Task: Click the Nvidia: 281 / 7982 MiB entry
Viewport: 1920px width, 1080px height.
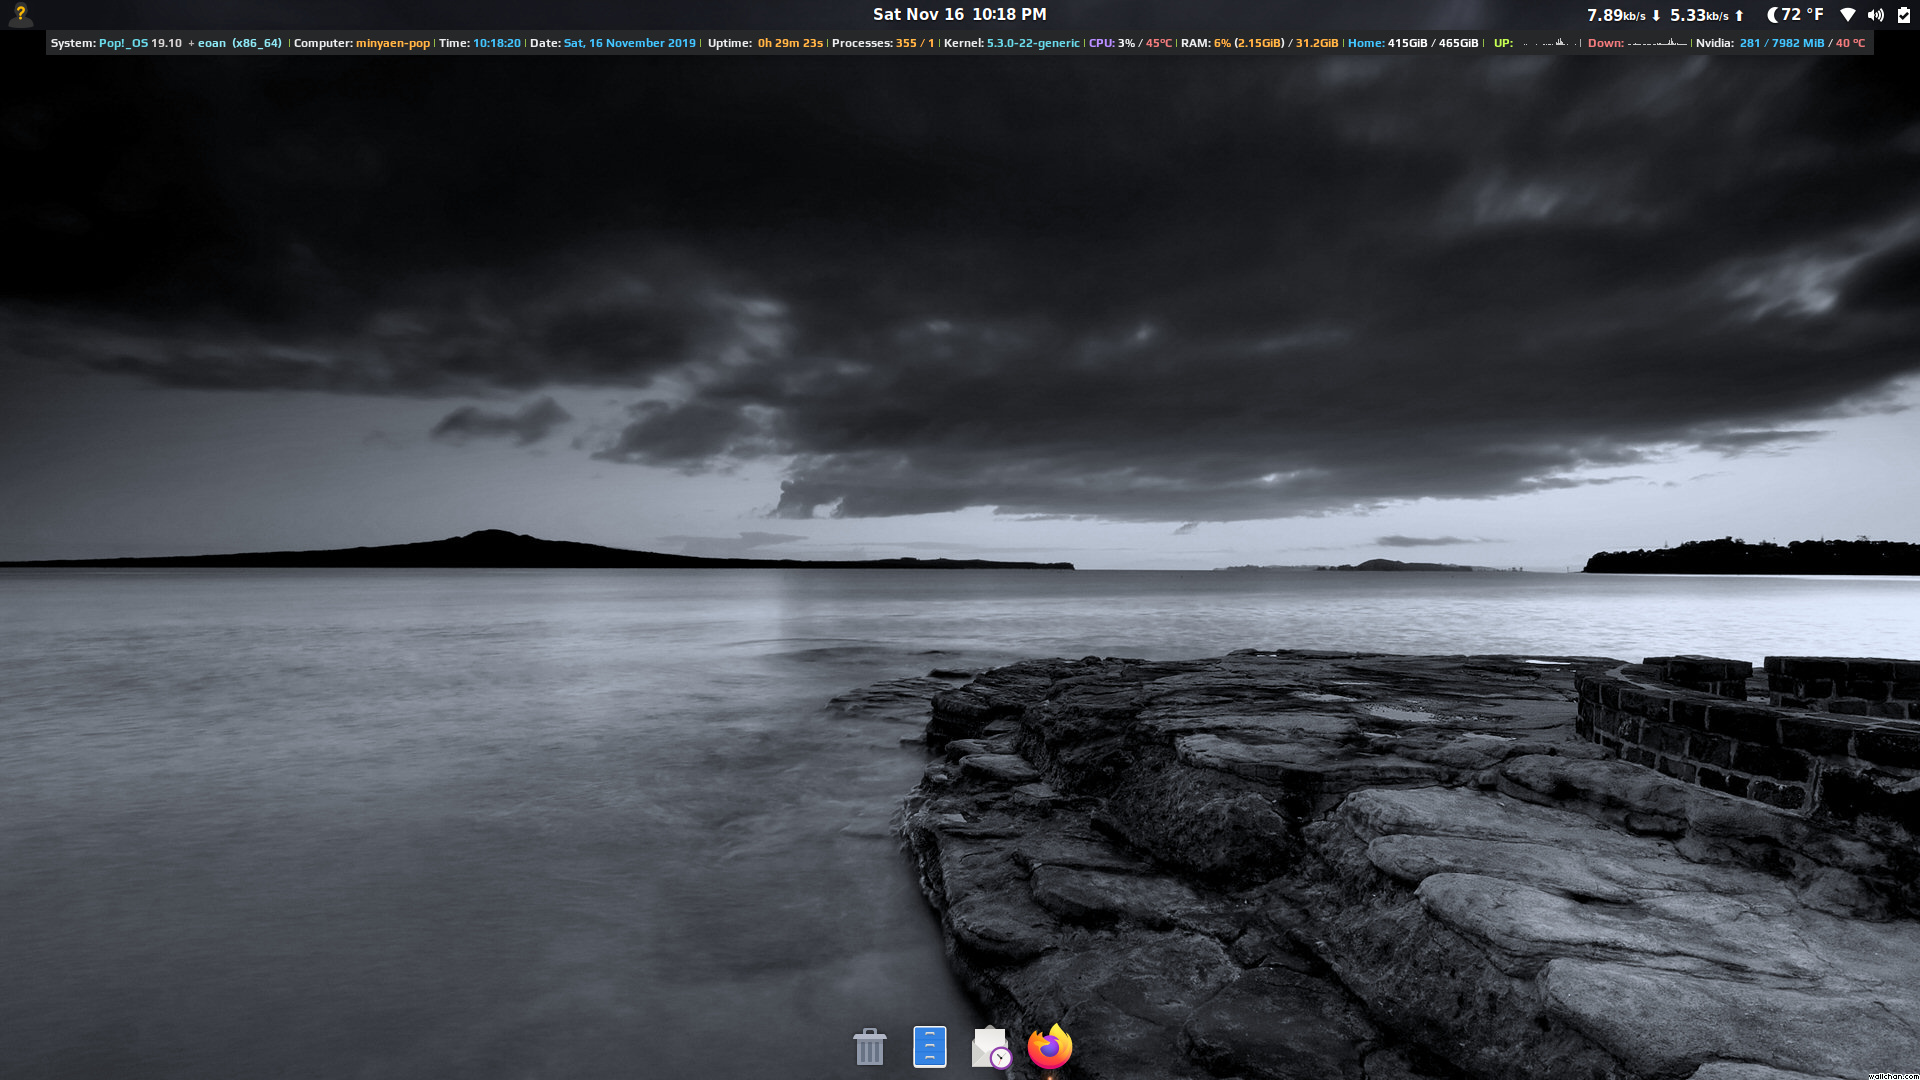Action: click(x=1760, y=43)
